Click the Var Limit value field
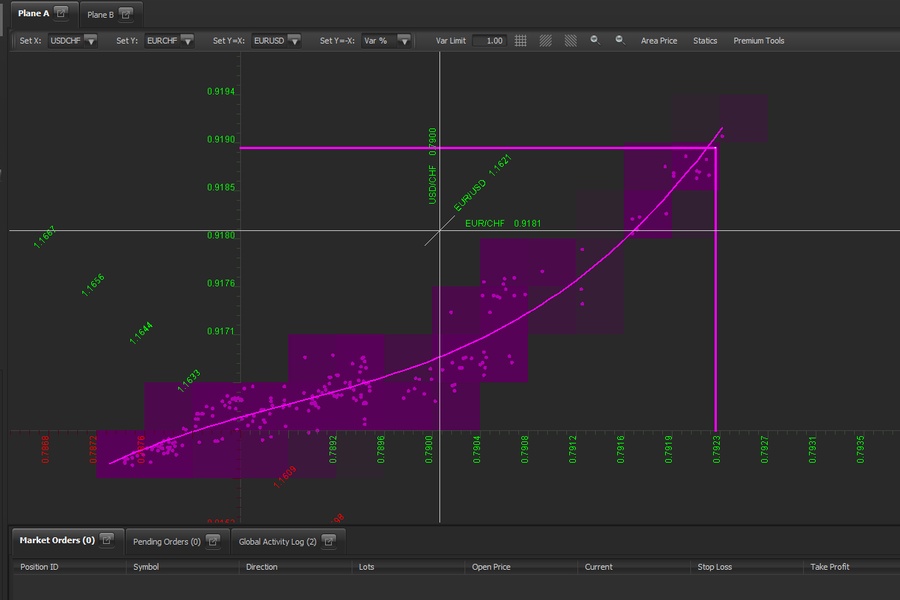 (x=489, y=41)
